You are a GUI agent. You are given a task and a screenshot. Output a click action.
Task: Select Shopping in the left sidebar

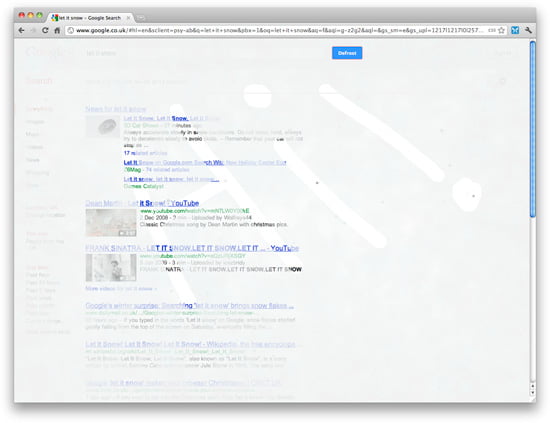point(37,173)
